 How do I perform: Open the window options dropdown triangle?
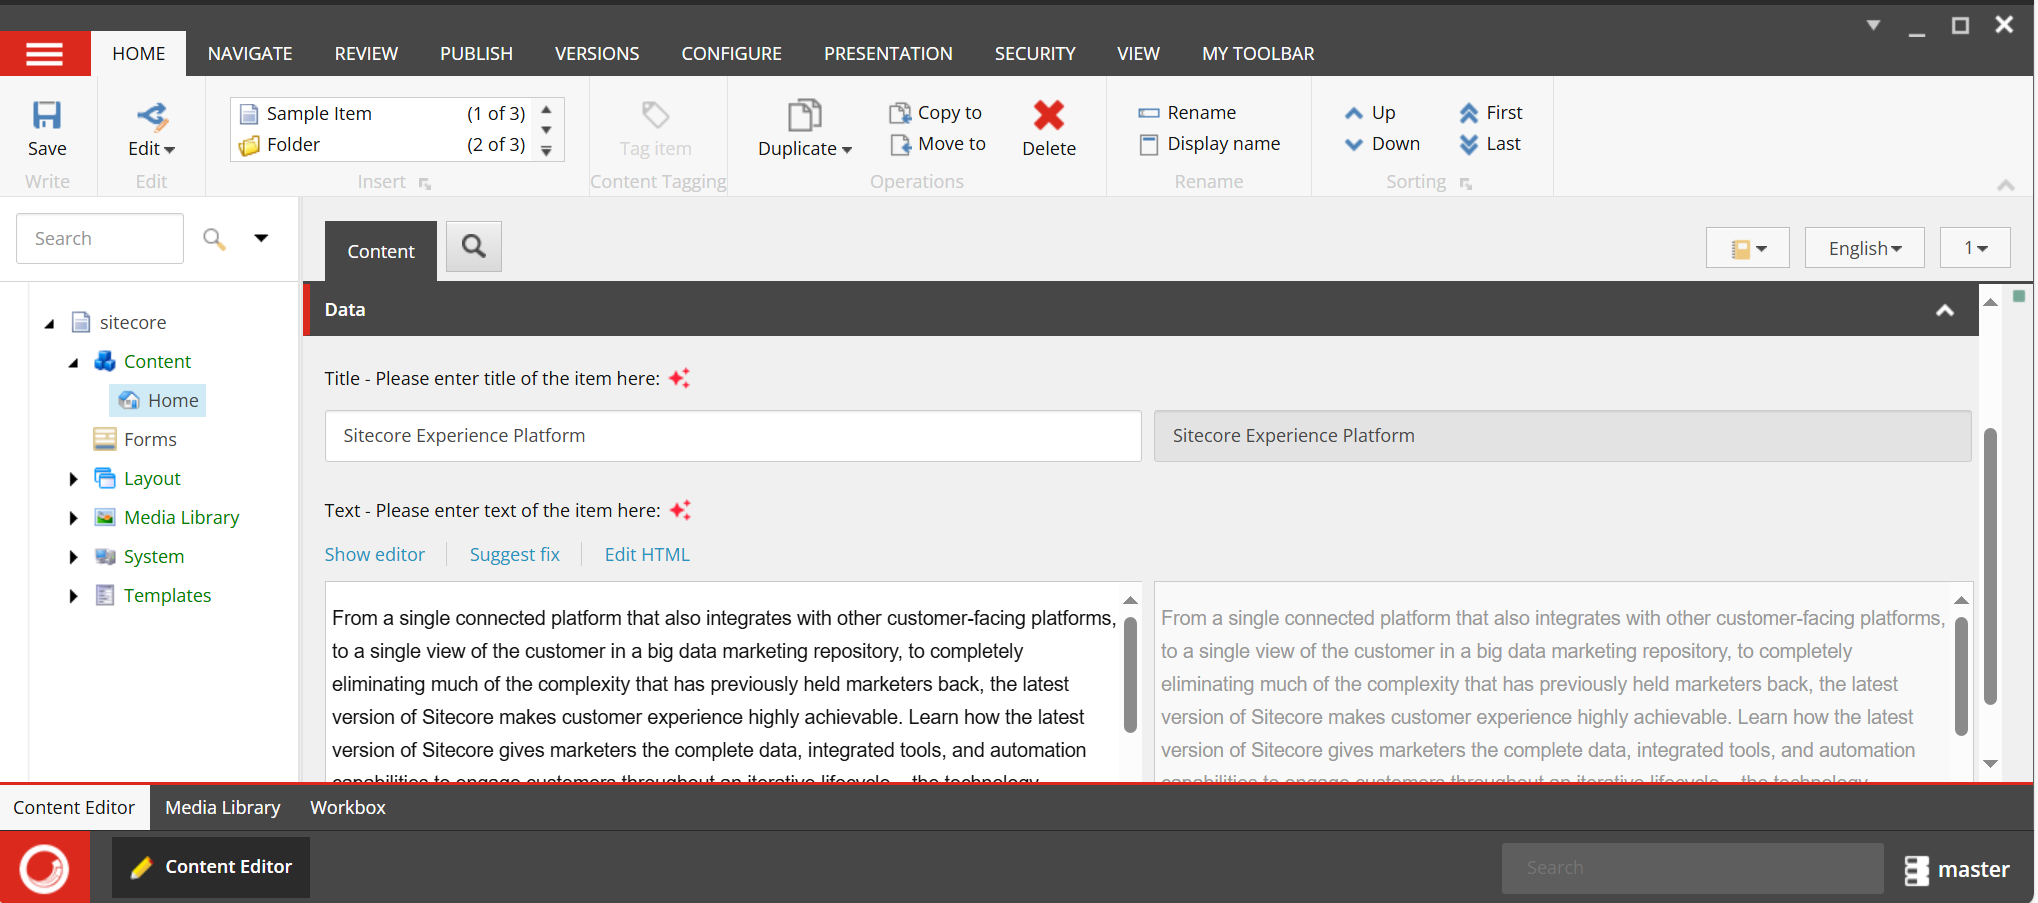pyautogui.click(x=1873, y=25)
